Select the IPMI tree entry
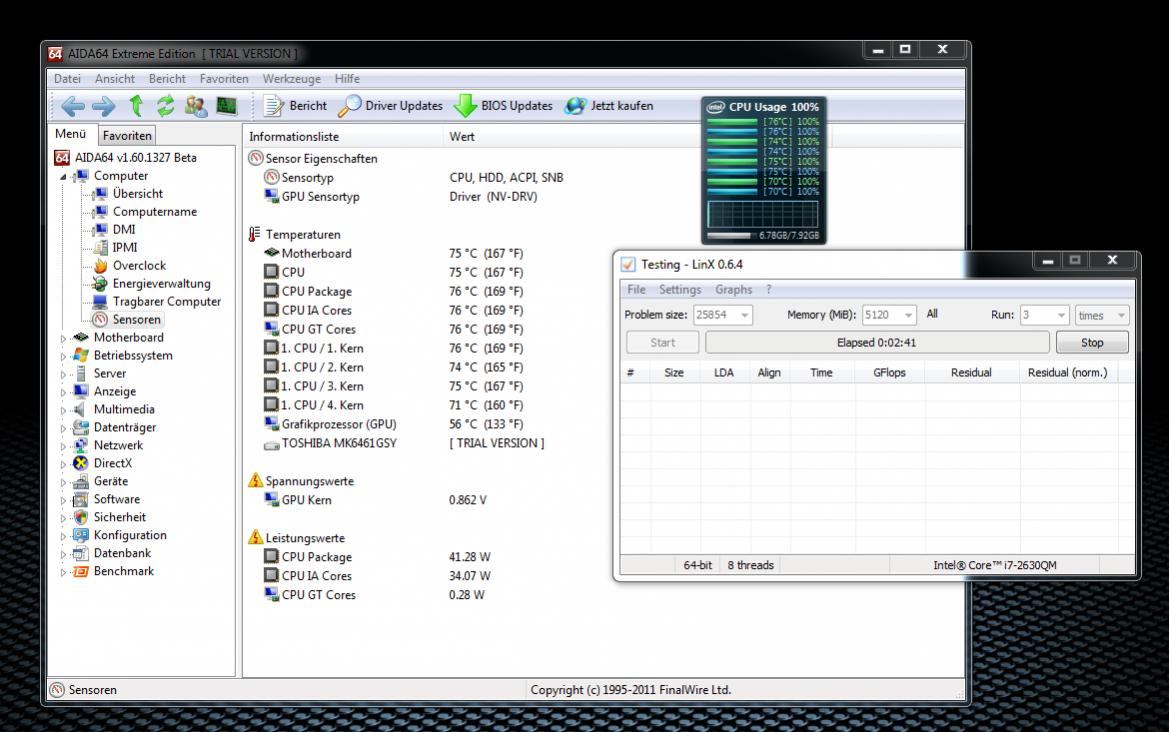Viewport: 1169px width, 732px height. click(125, 247)
